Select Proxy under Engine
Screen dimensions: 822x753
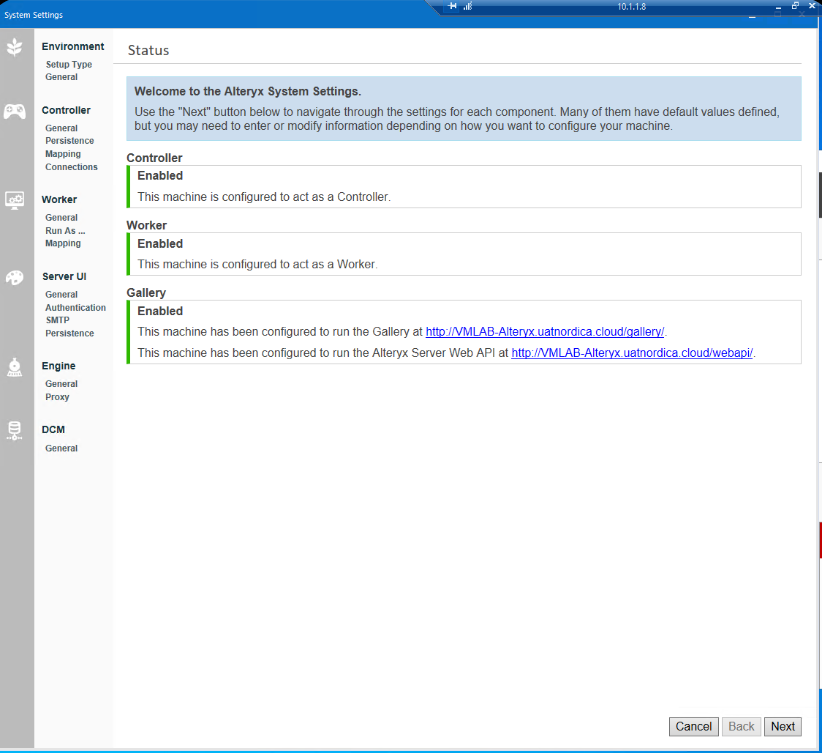tap(57, 397)
